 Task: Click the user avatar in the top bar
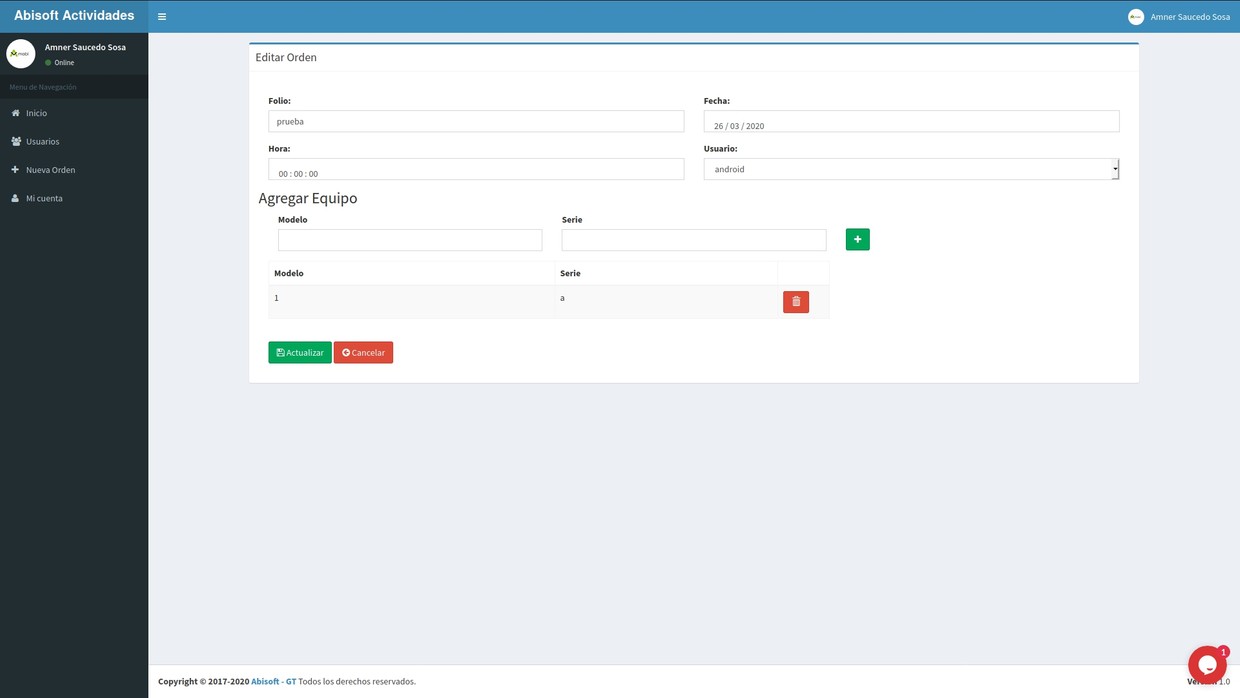tap(1136, 16)
